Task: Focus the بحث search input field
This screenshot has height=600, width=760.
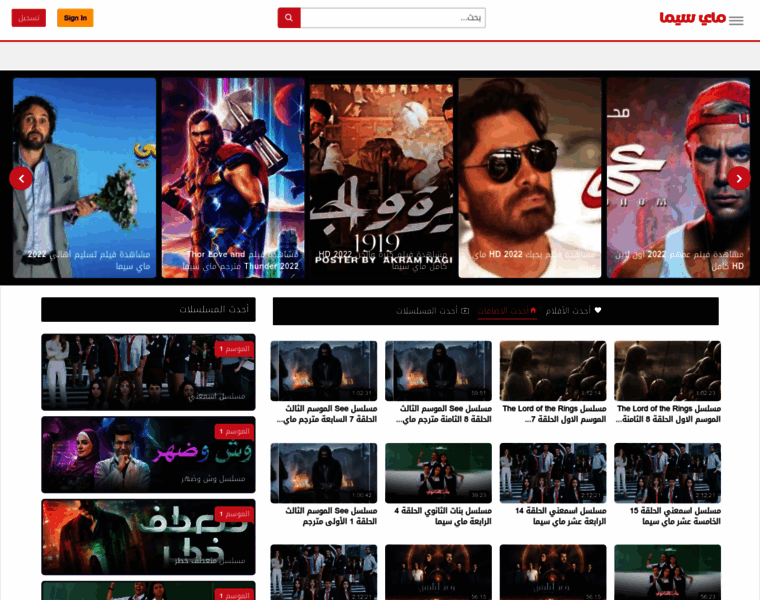Action: point(393,18)
